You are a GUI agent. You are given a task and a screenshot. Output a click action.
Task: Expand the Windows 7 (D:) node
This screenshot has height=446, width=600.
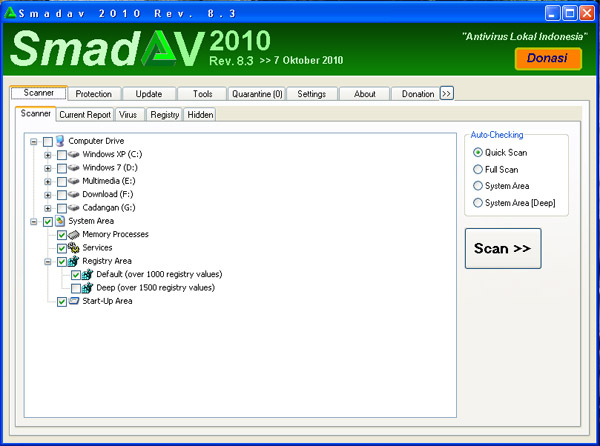(47, 169)
